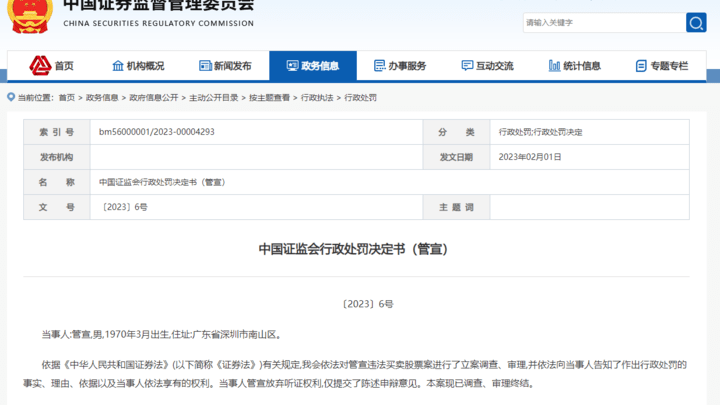Go to 政府信息公开 in the breadcrumb
The width and height of the screenshot is (720, 405).
tap(153, 97)
